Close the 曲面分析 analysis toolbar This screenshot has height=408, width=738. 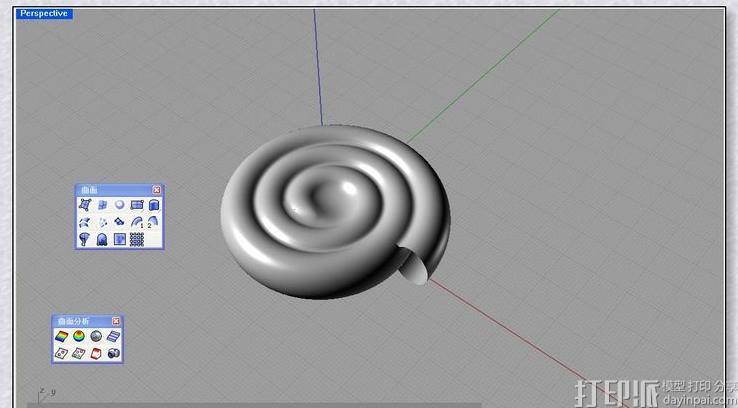(x=116, y=321)
